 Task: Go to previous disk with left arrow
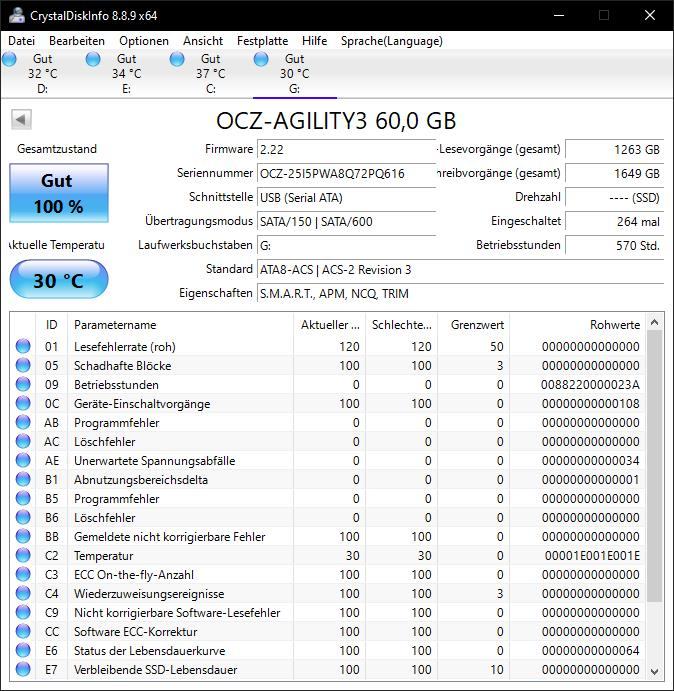[21, 119]
